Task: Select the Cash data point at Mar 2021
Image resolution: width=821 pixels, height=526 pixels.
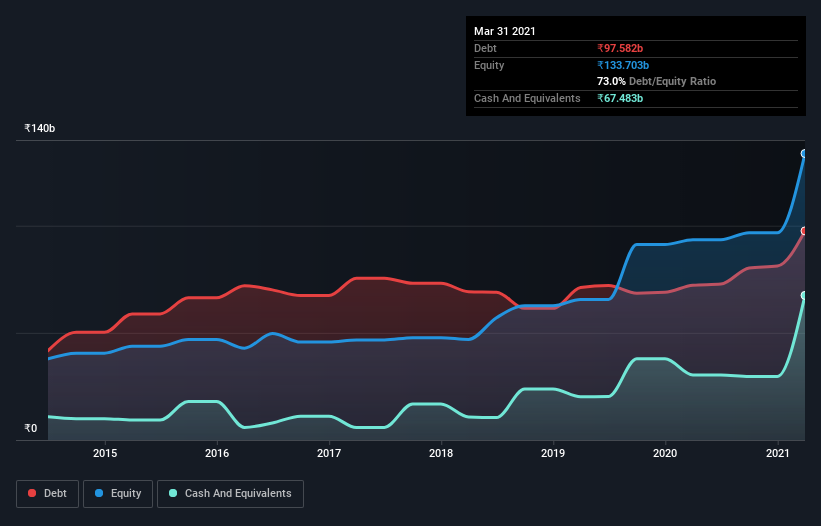Action: coord(804,296)
